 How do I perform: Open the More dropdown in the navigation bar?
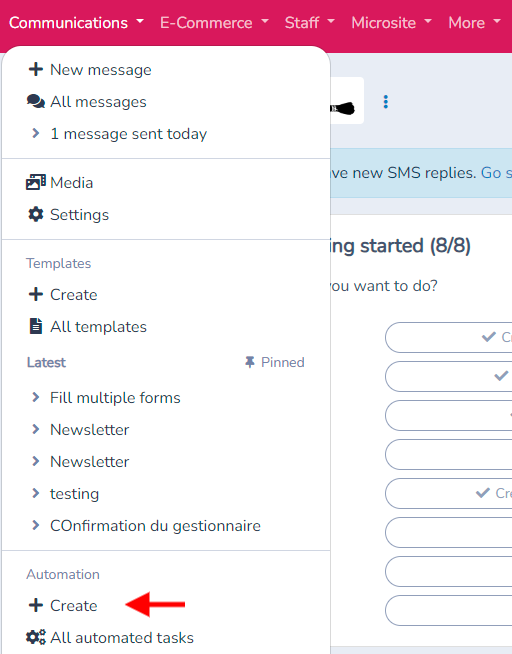click(x=474, y=23)
